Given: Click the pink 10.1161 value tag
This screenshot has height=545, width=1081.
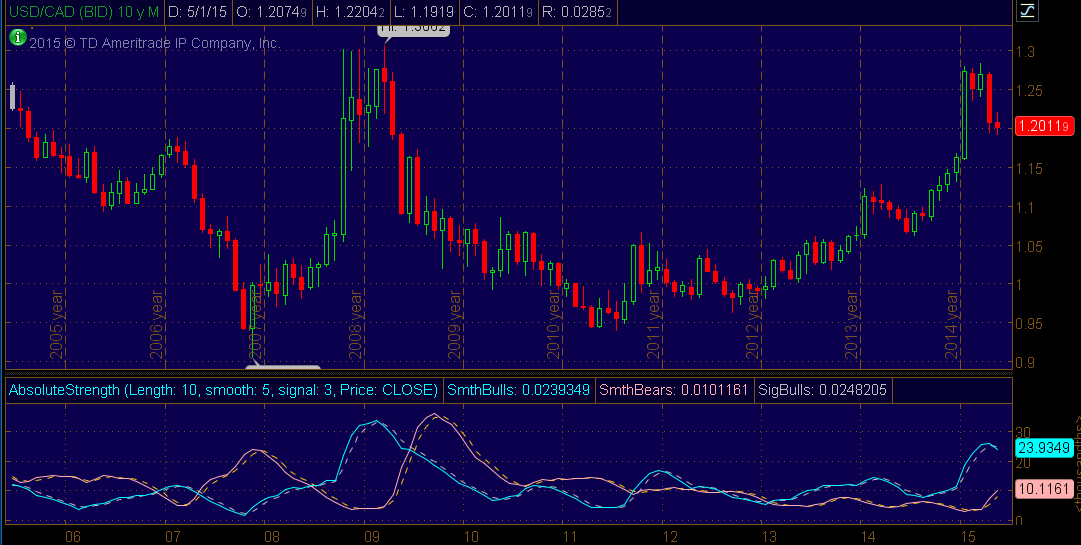Looking at the screenshot, I should (1044, 490).
